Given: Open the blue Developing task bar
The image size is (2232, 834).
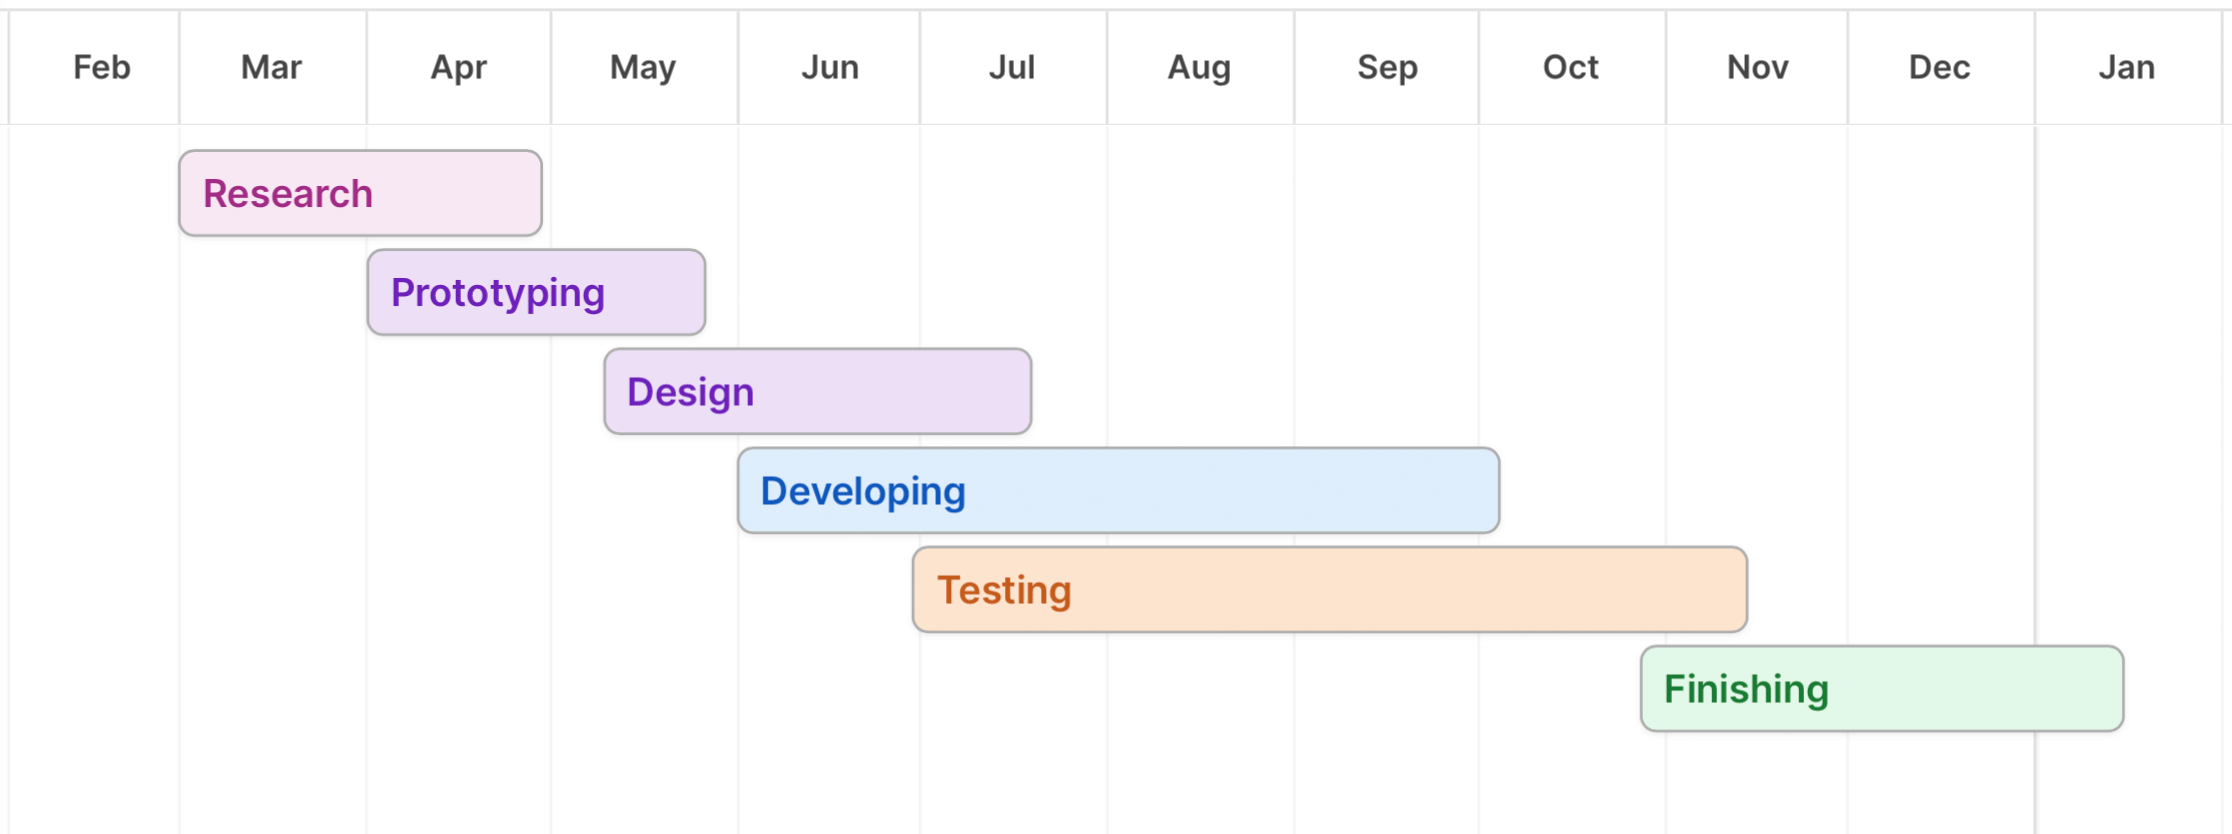Looking at the screenshot, I should point(1118,491).
